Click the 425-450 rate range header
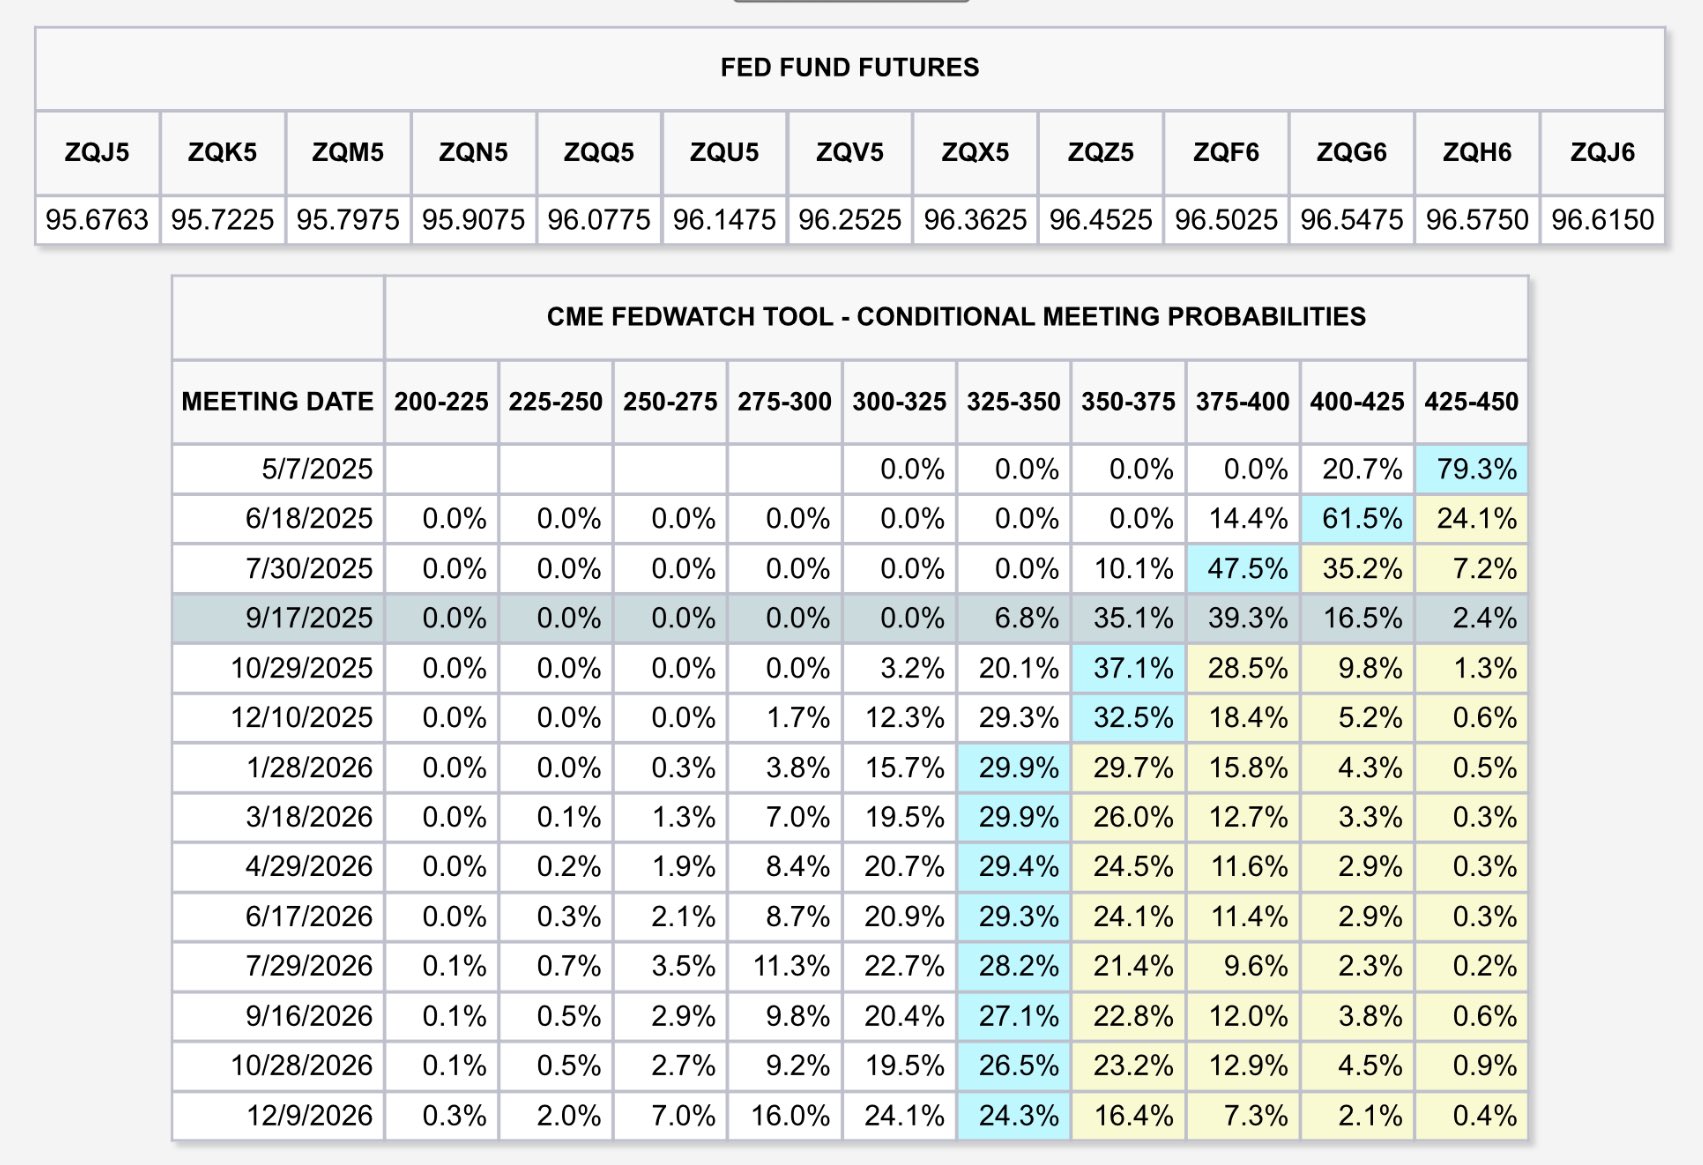This screenshot has height=1165, width=1703. 1471,401
